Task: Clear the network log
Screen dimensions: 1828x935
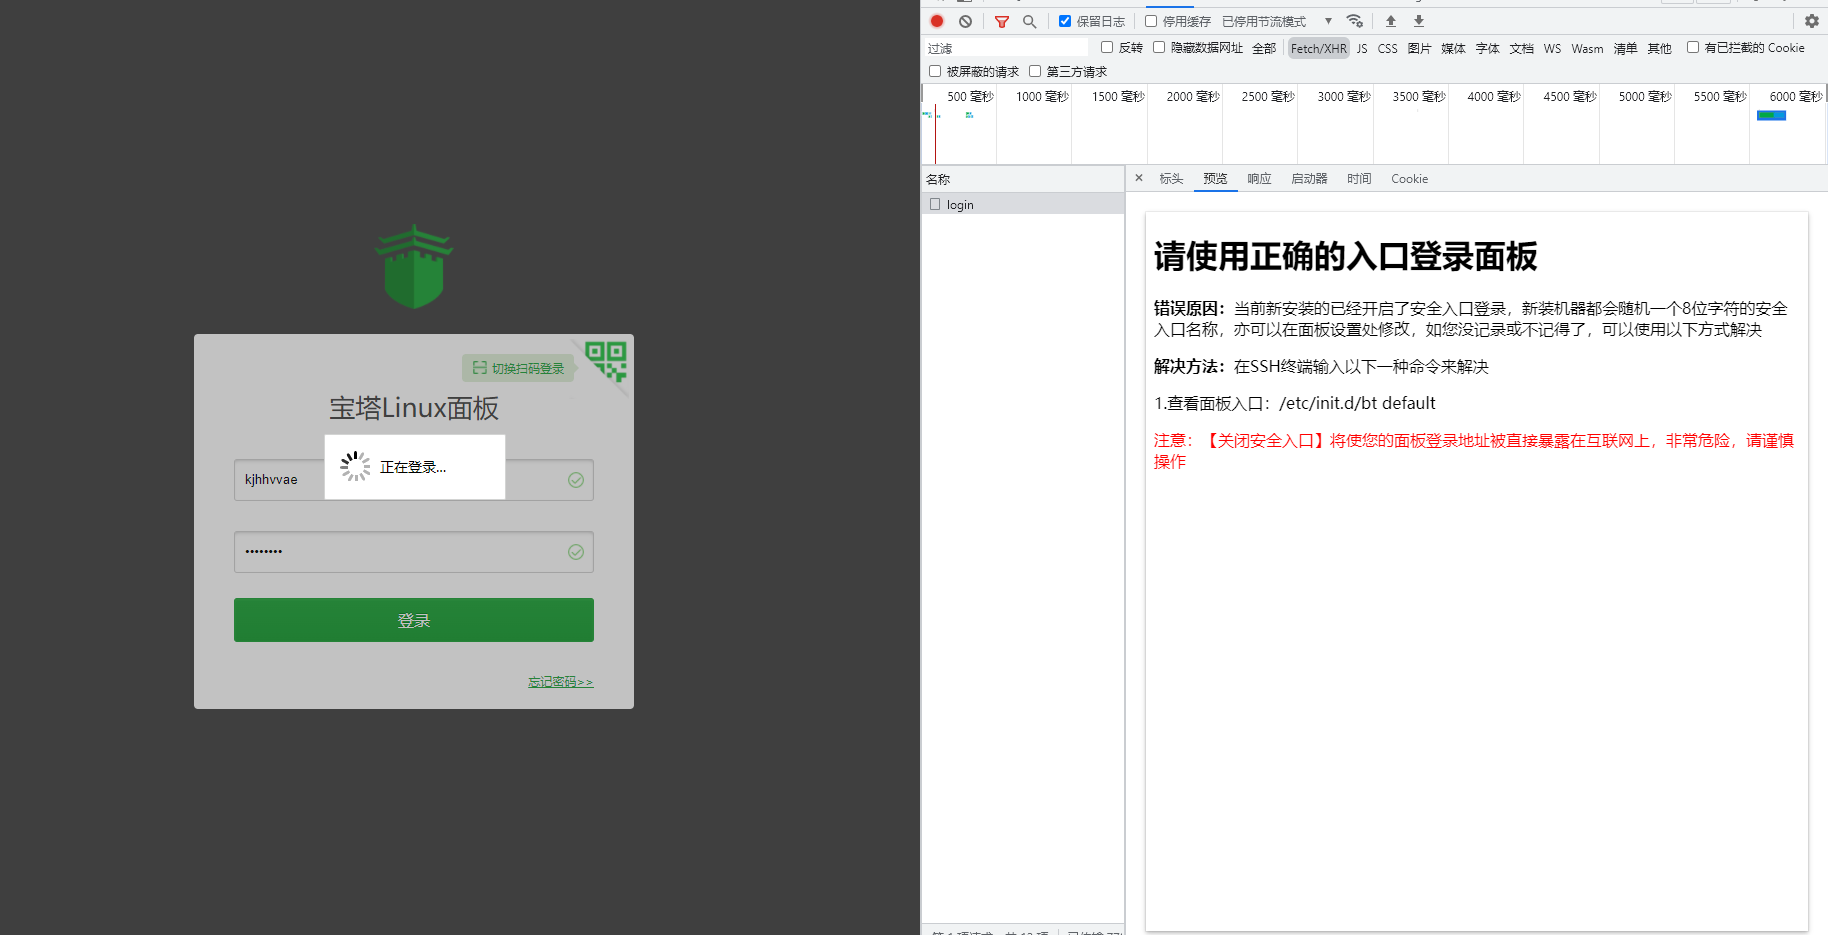Action: pyautogui.click(x=965, y=21)
